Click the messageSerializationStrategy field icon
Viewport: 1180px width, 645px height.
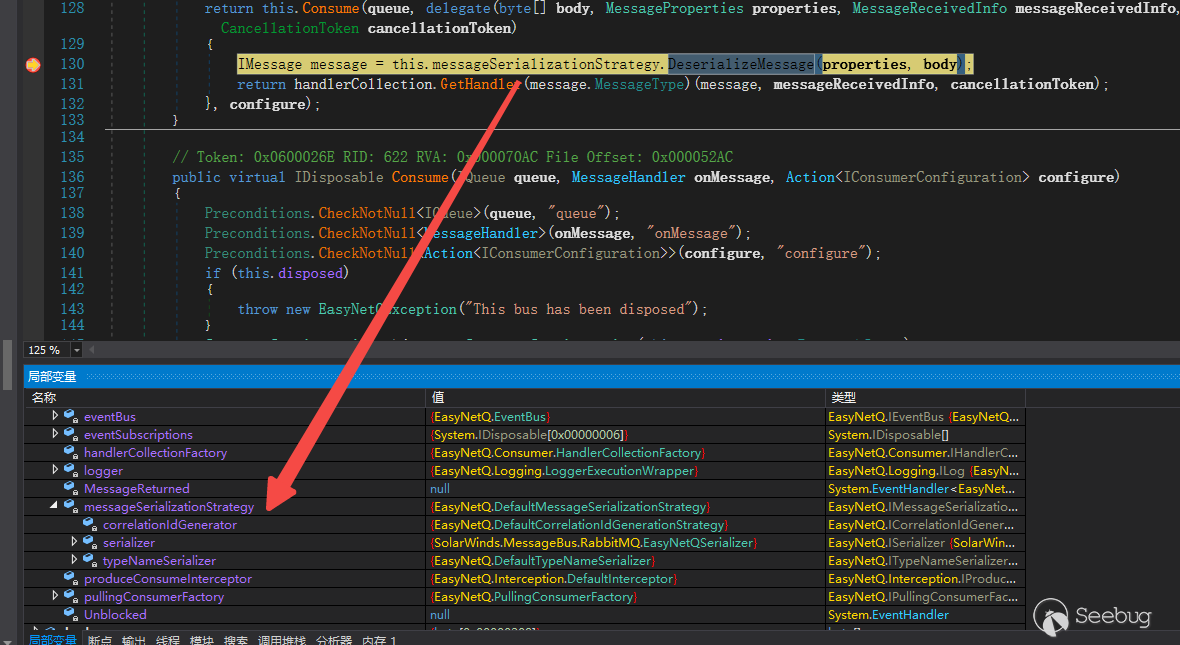click(x=71, y=507)
